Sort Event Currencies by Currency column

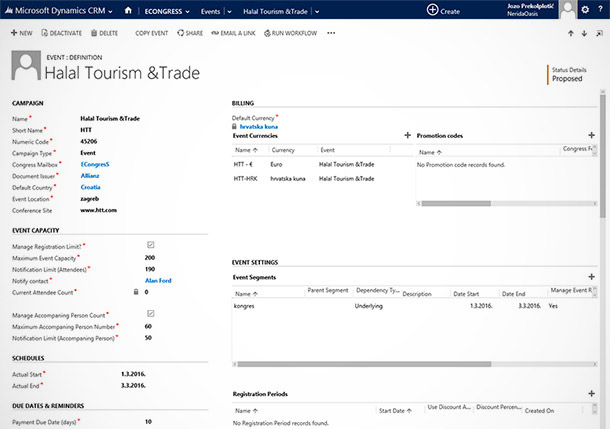point(283,150)
